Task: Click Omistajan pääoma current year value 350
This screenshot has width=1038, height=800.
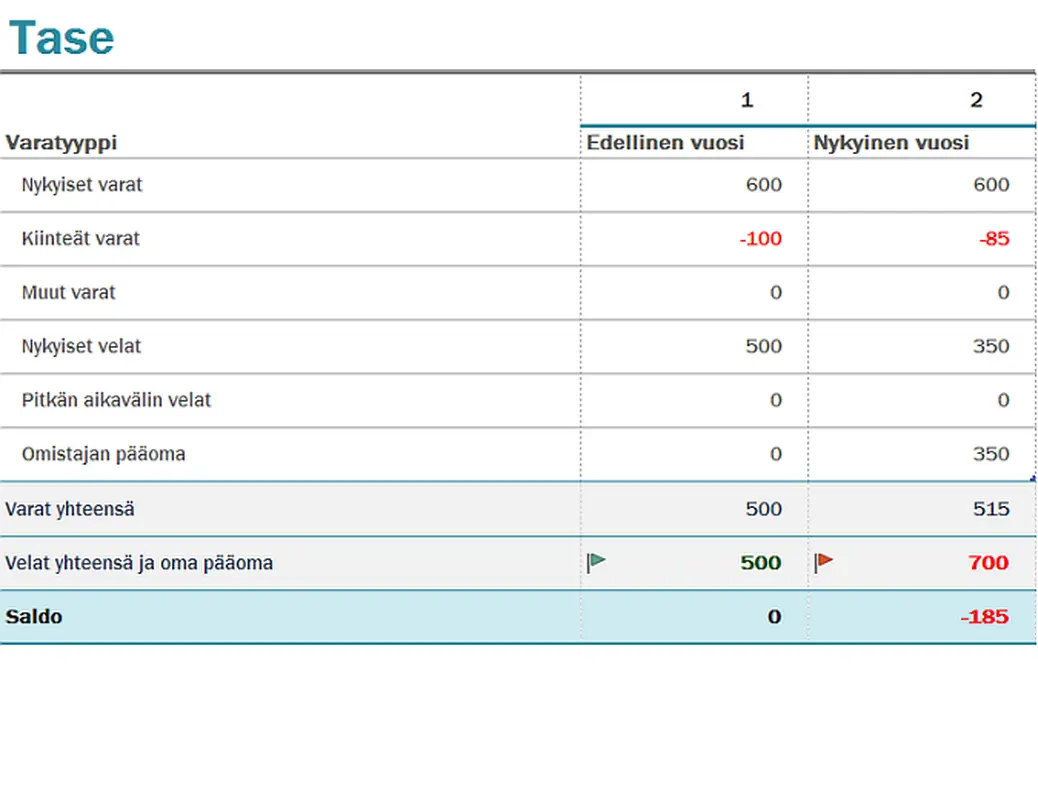Action: (990, 455)
